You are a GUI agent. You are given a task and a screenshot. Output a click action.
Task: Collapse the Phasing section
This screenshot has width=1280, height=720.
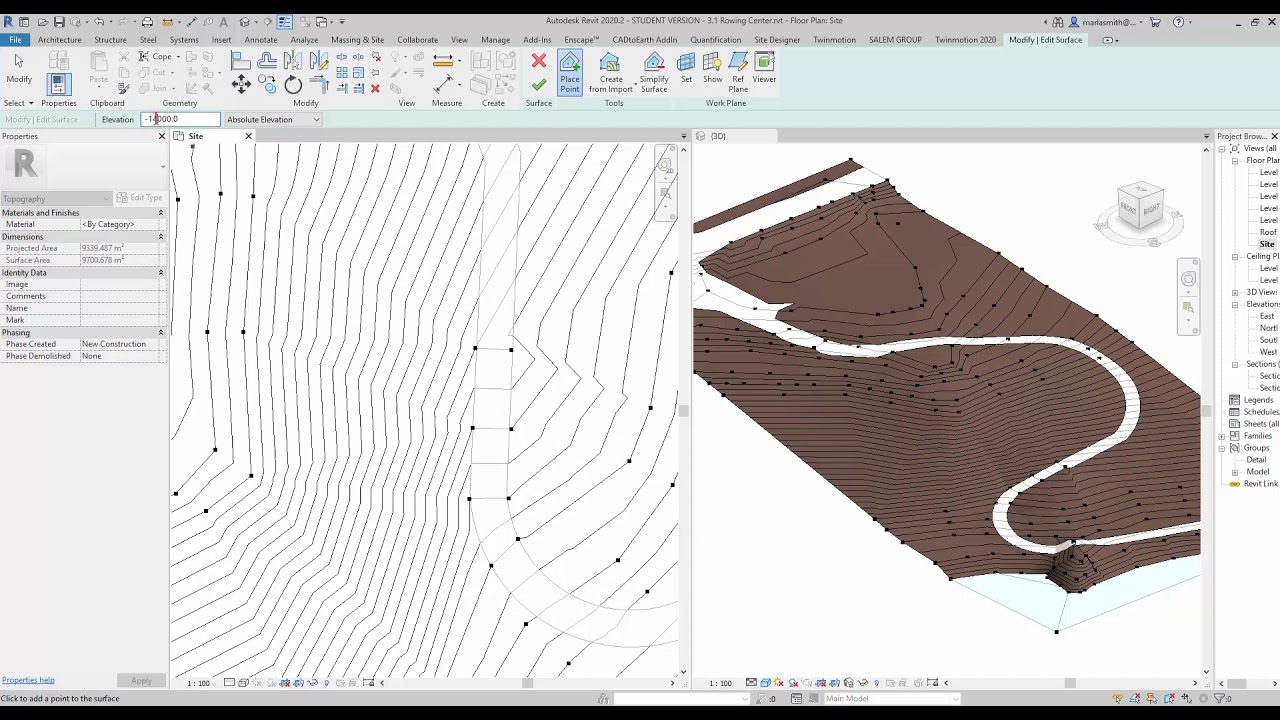point(160,332)
